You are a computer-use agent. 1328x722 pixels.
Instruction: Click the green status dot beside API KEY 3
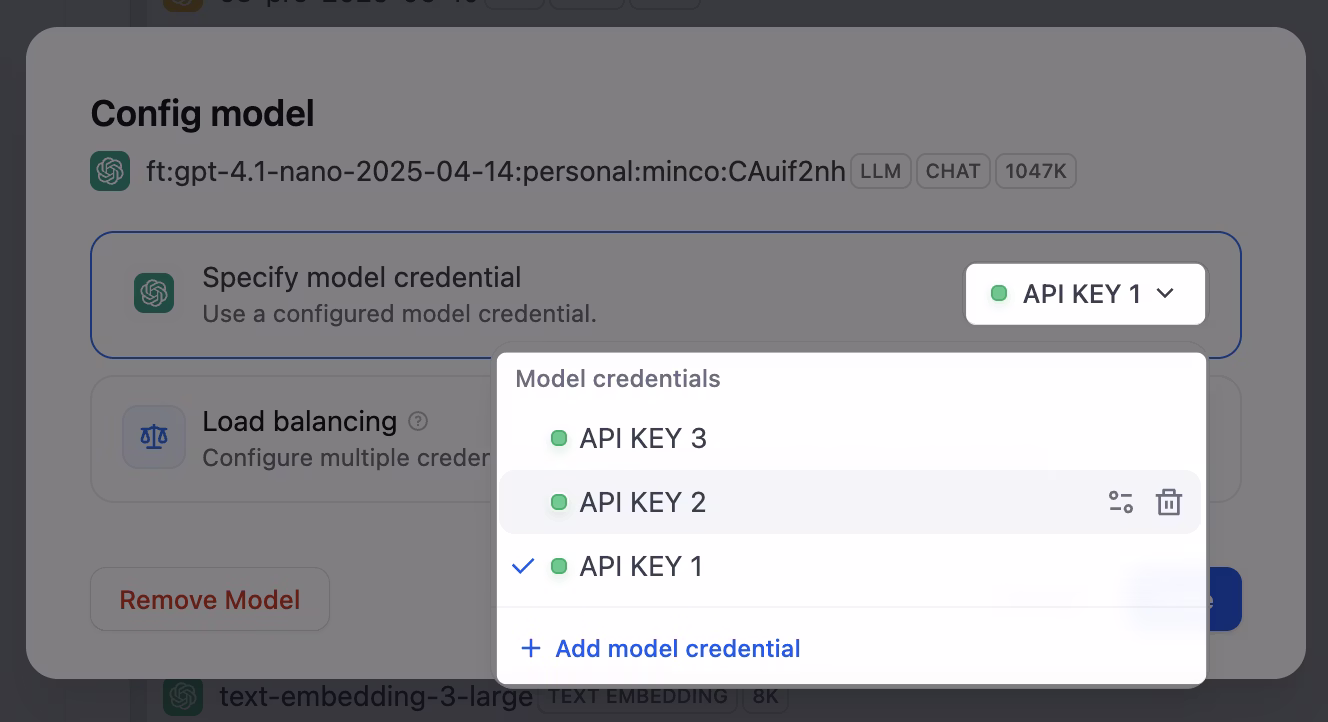point(559,438)
